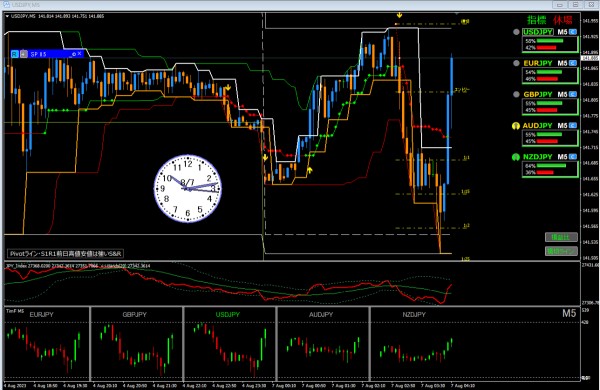Maximize the USDJPY chart window
Image resolution: width=600 pixels, height=390 pixels.
(575, 5)
